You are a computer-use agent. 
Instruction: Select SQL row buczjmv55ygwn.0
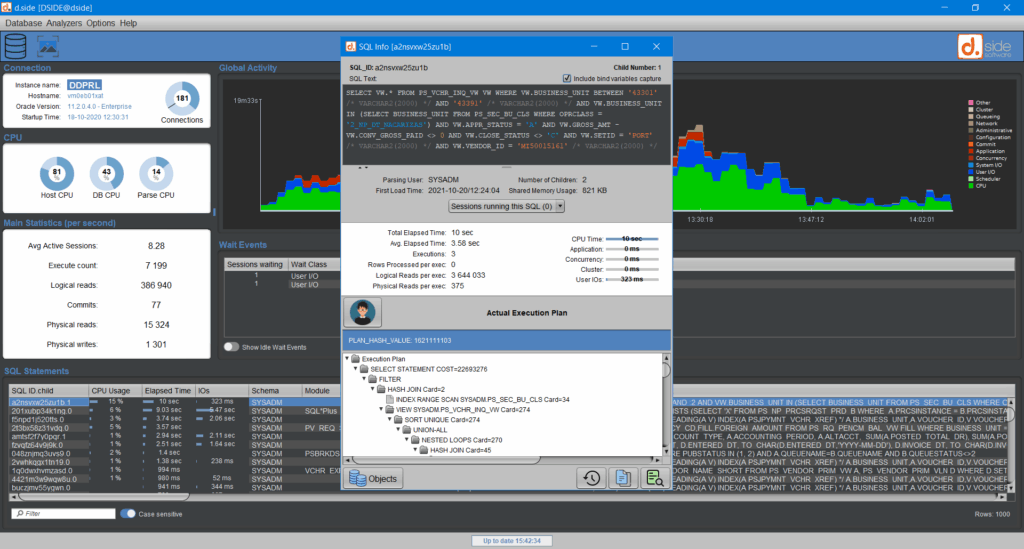point(175,487)
